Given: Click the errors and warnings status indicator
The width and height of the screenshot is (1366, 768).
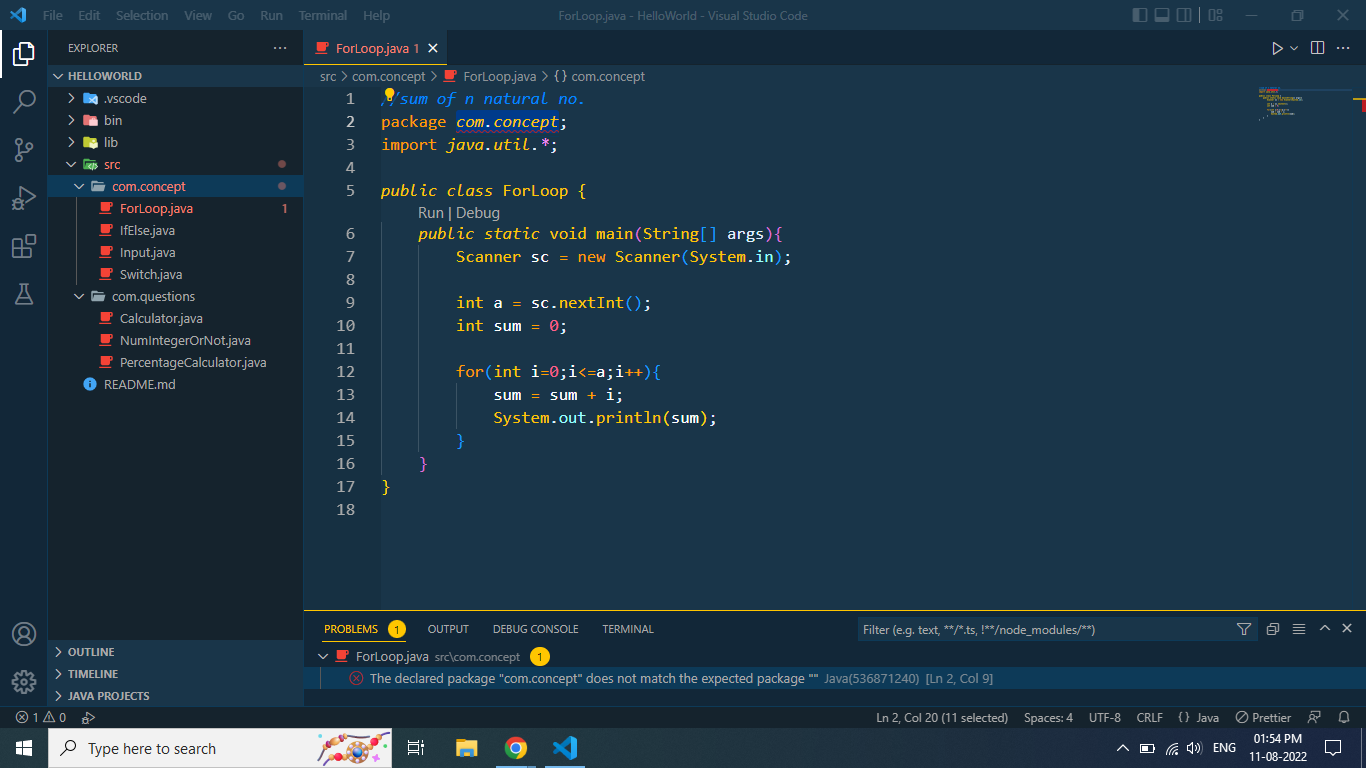Looking at the screenshot, I should pos(41,717).
